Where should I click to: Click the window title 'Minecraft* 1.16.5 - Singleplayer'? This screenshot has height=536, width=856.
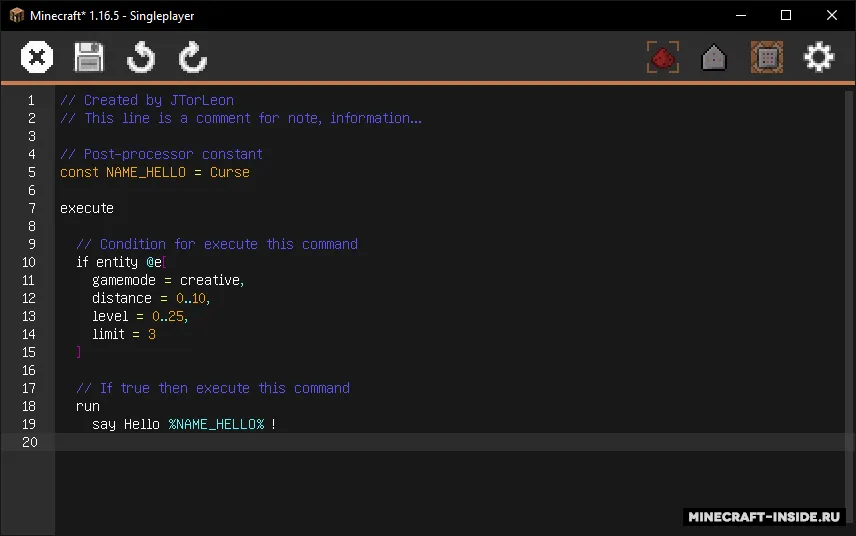point(112,16)
